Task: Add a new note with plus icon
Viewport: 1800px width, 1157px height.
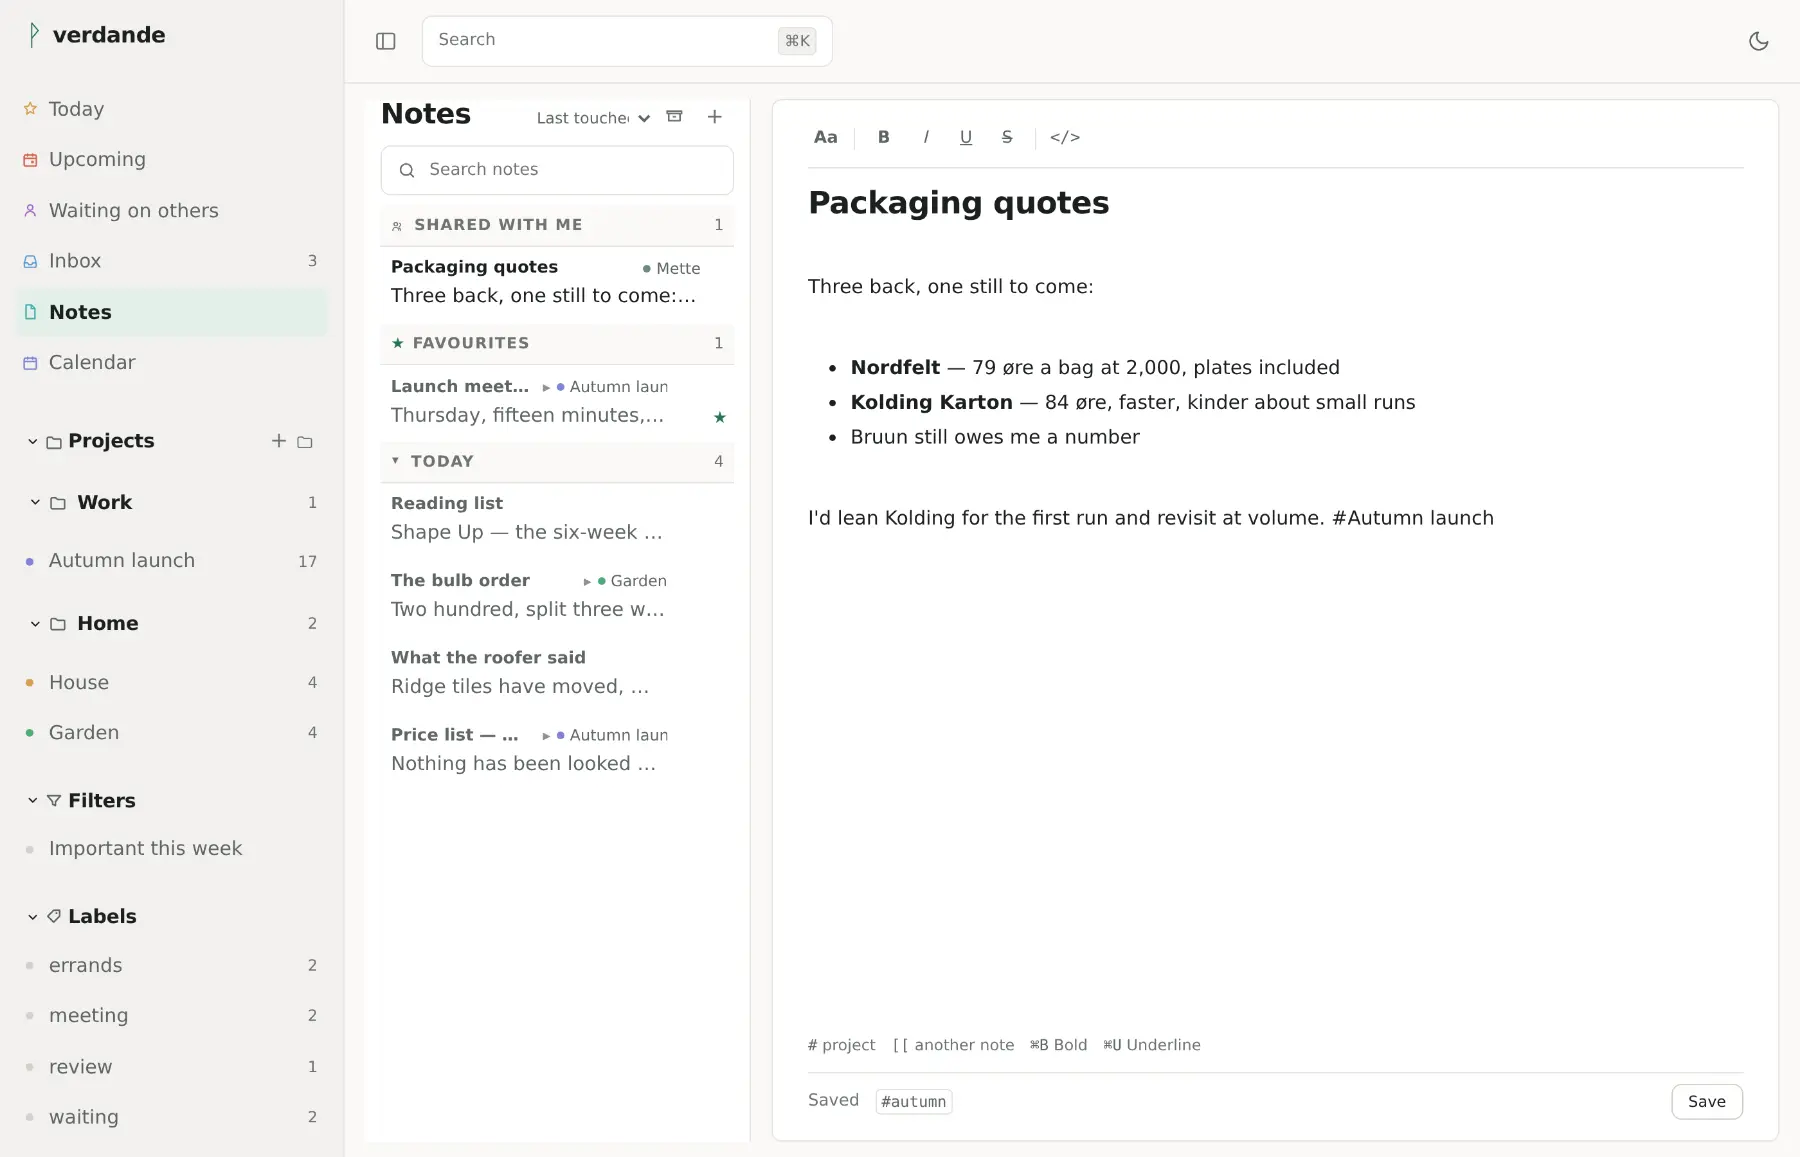Action: click(x=715, y=117)
